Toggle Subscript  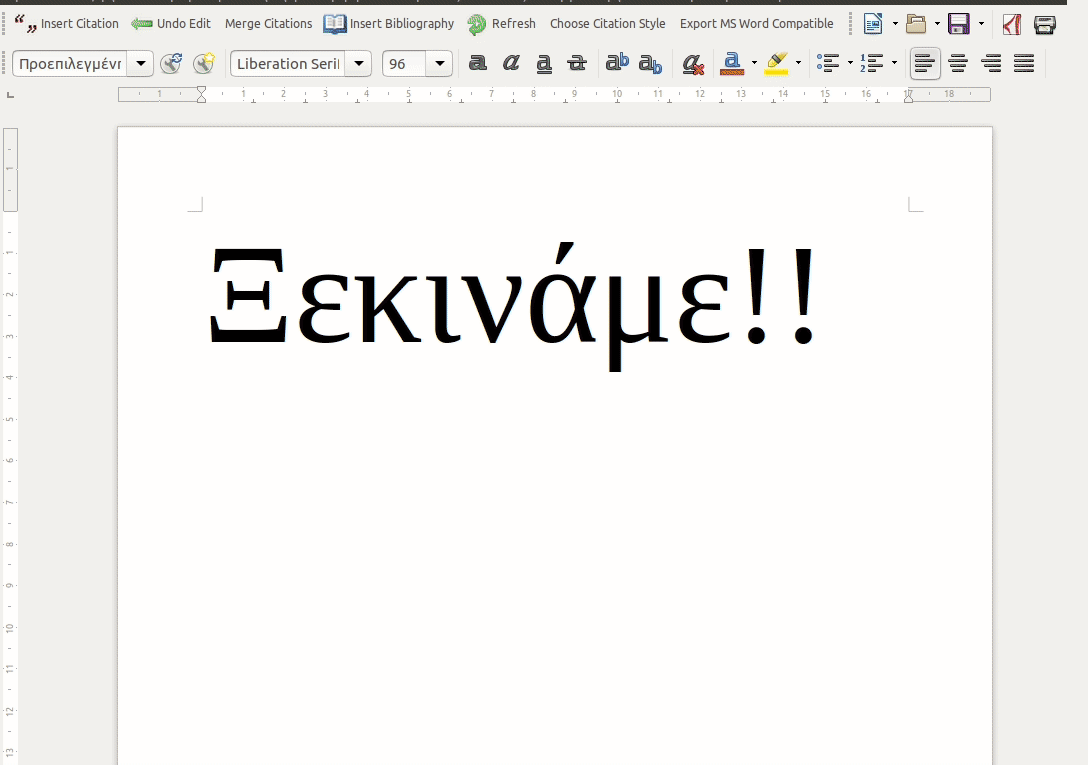650,64
